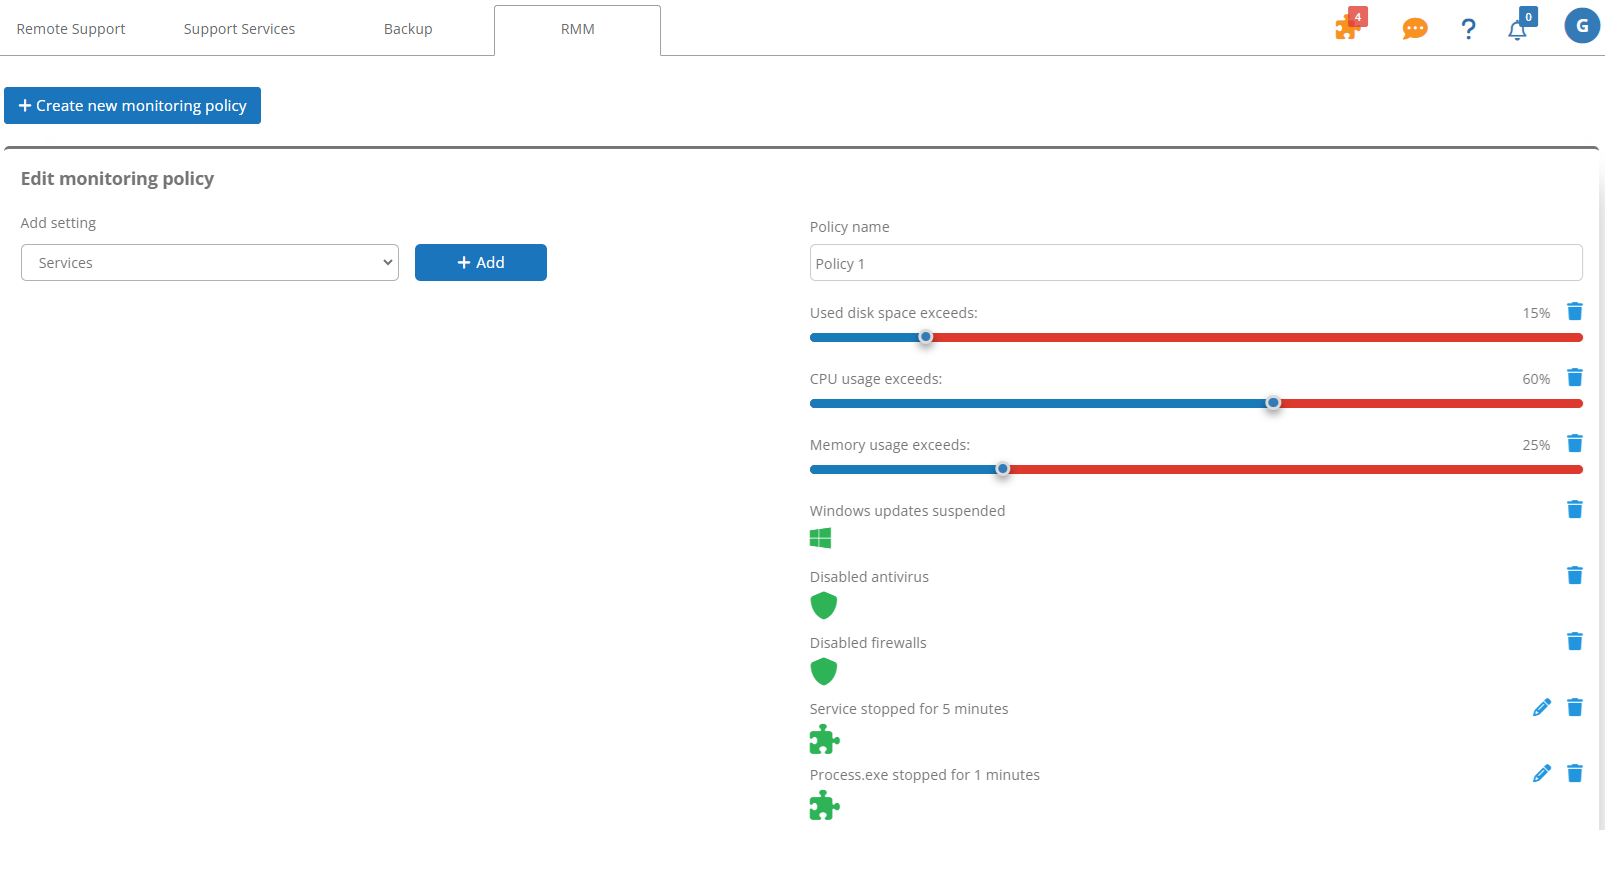Image resolution: width=1605 pixels, height=872 pixels.
Task: Switch to the Backup tab
Action: point(408,29)
